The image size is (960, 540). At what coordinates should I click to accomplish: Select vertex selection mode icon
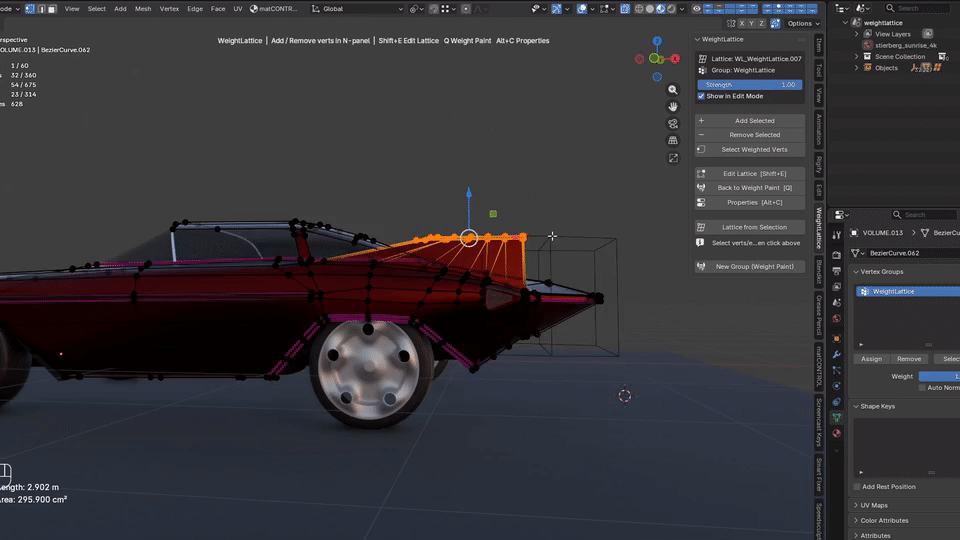(x=29, y=9)
